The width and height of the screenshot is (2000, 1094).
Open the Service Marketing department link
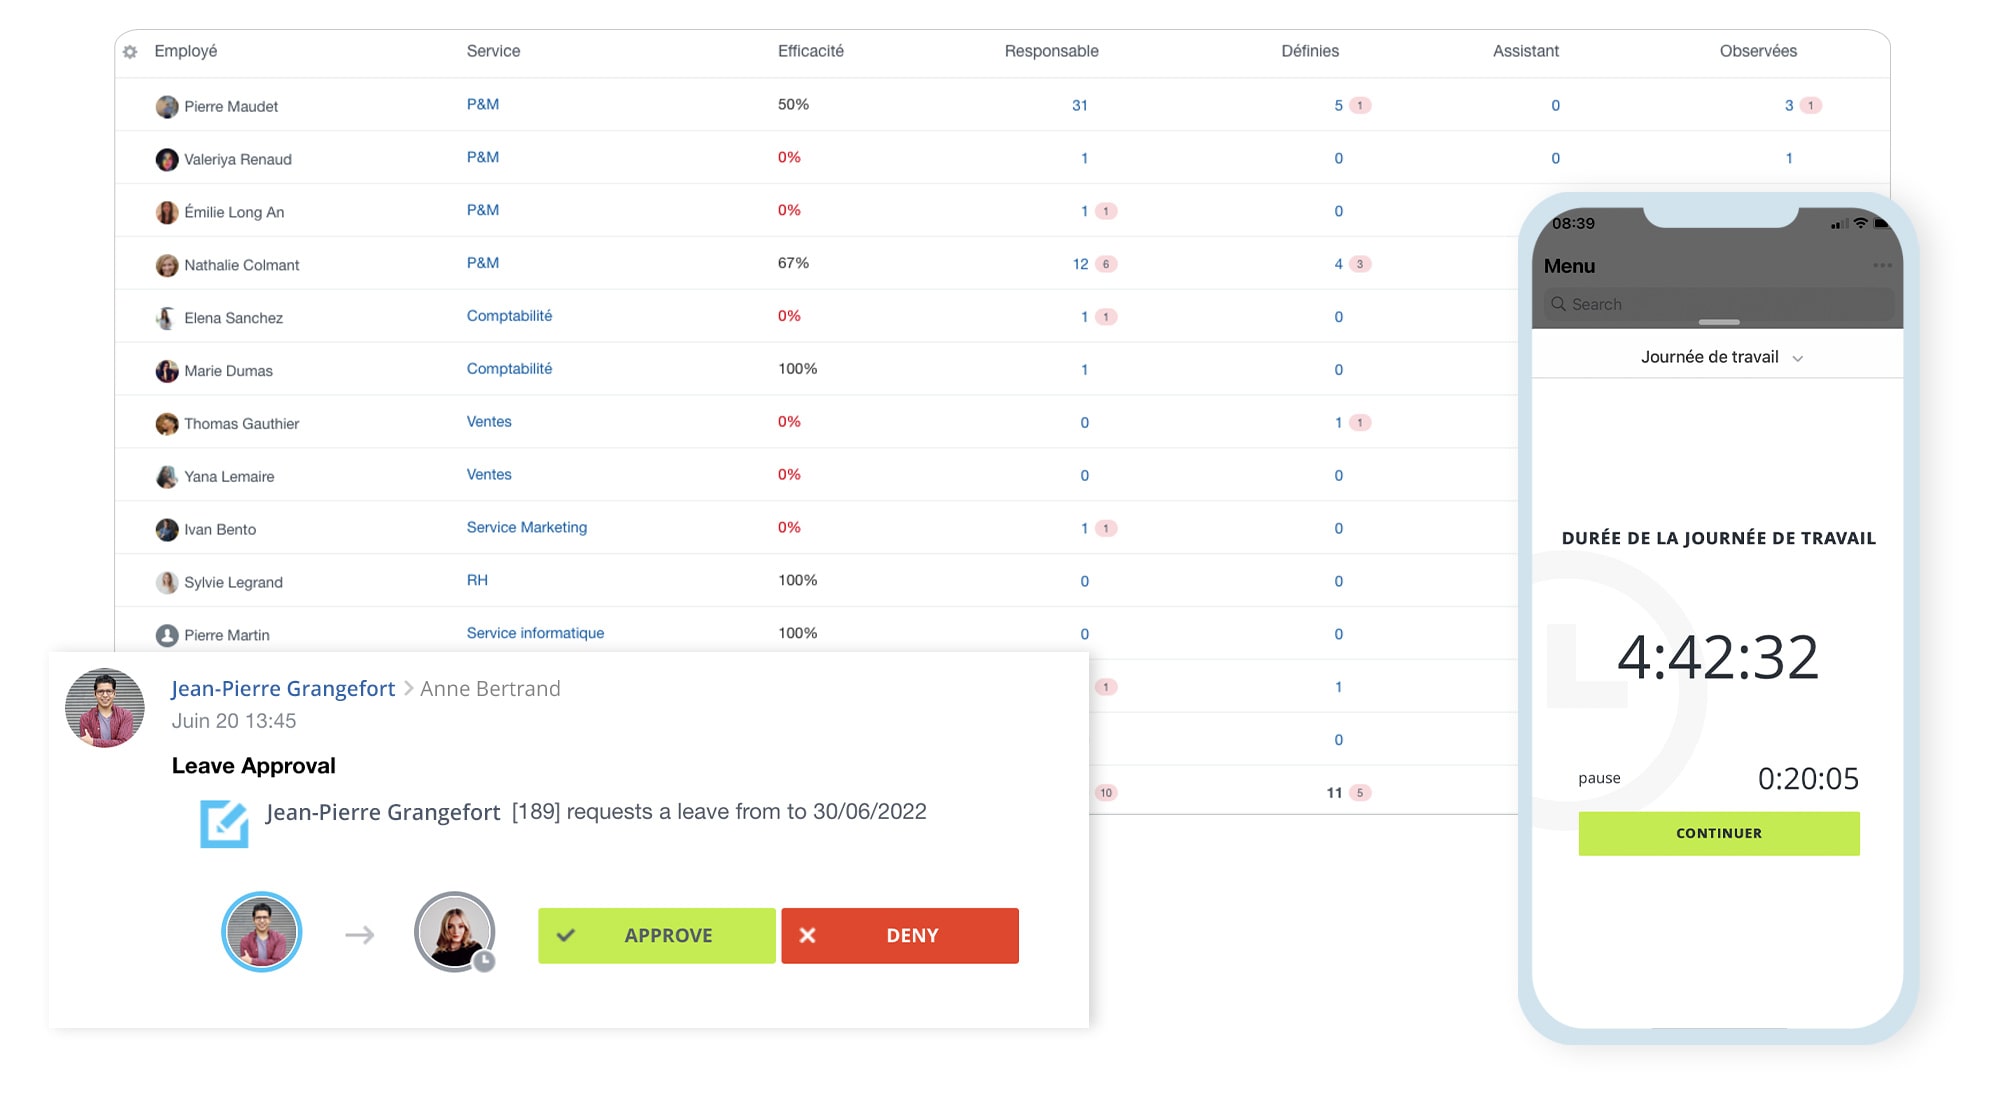point(527,527)
